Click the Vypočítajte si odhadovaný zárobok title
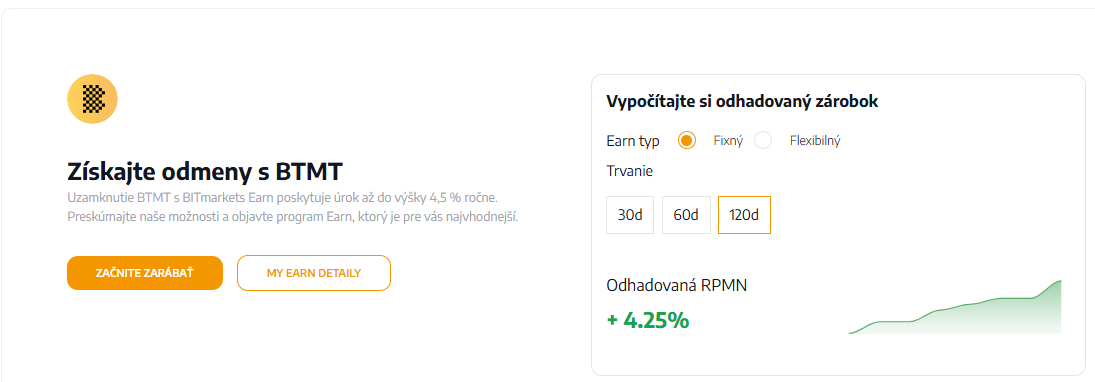 point(742,101)
